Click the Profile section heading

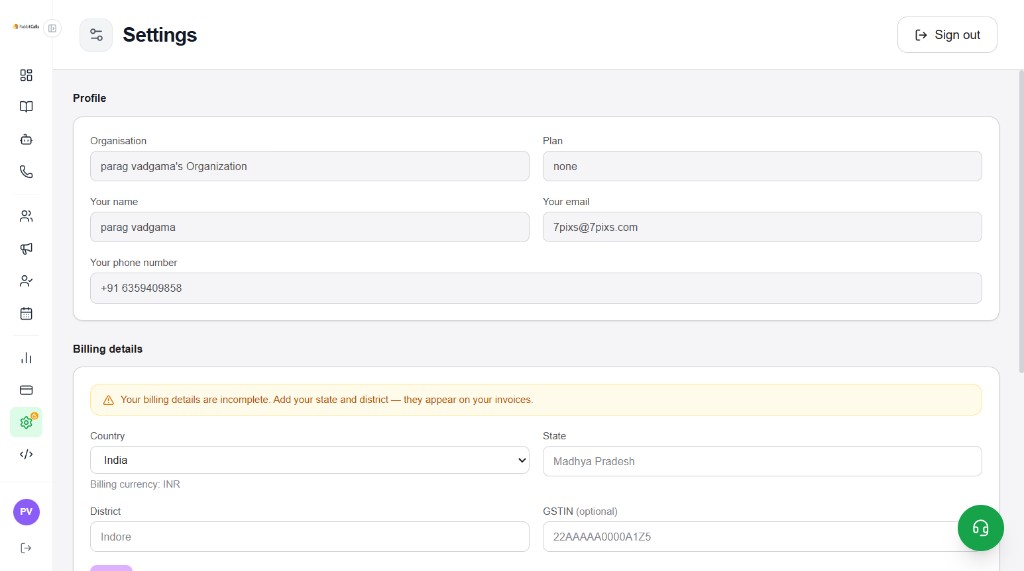[89, 98]
